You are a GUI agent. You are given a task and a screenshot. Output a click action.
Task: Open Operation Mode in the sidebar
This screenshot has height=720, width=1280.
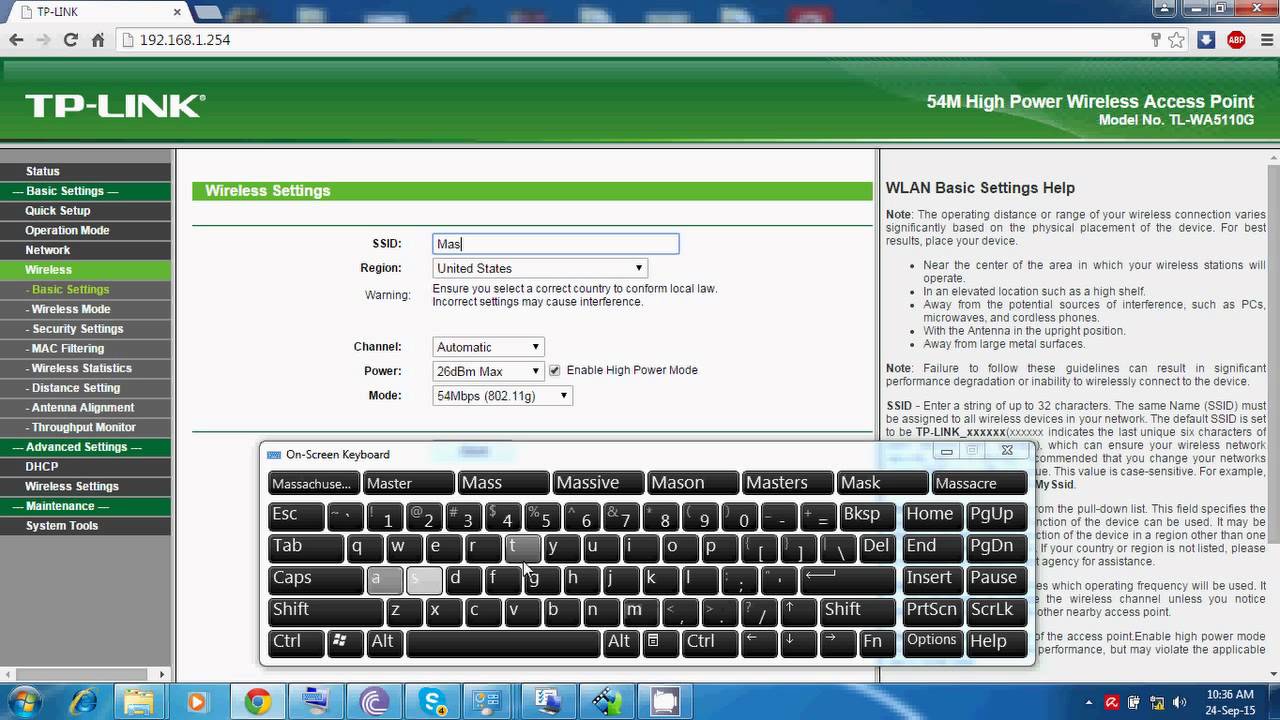(x=67, y=230)
